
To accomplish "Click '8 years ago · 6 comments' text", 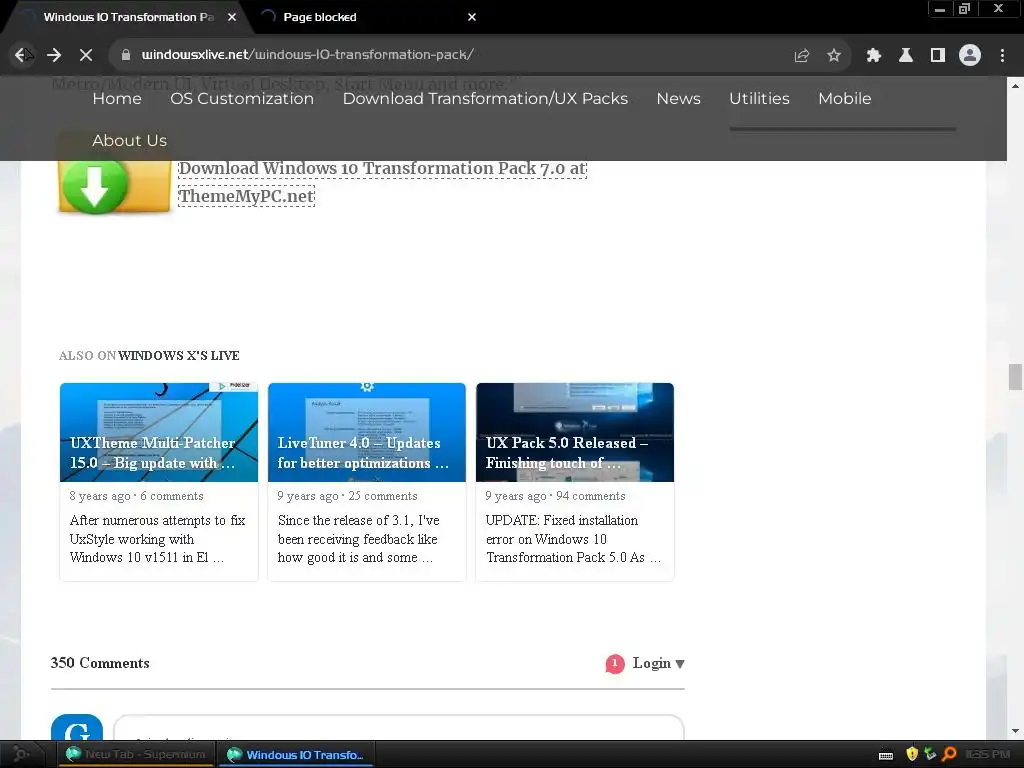I will click(136, 496).
